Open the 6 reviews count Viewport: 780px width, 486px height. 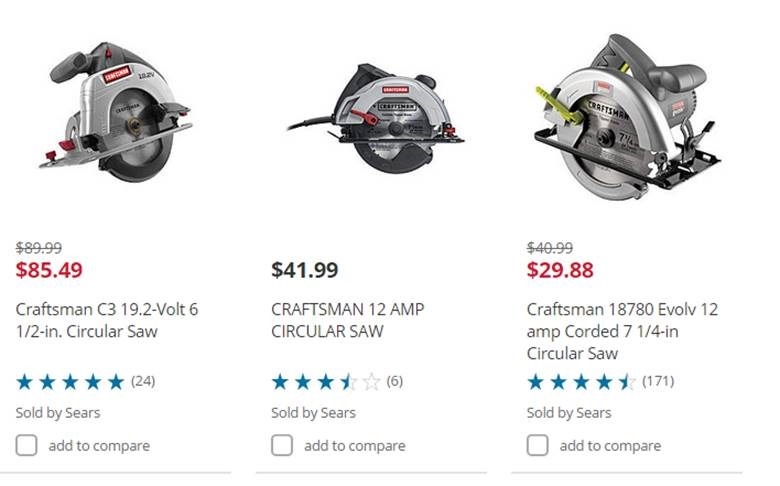tap(394, 381)
